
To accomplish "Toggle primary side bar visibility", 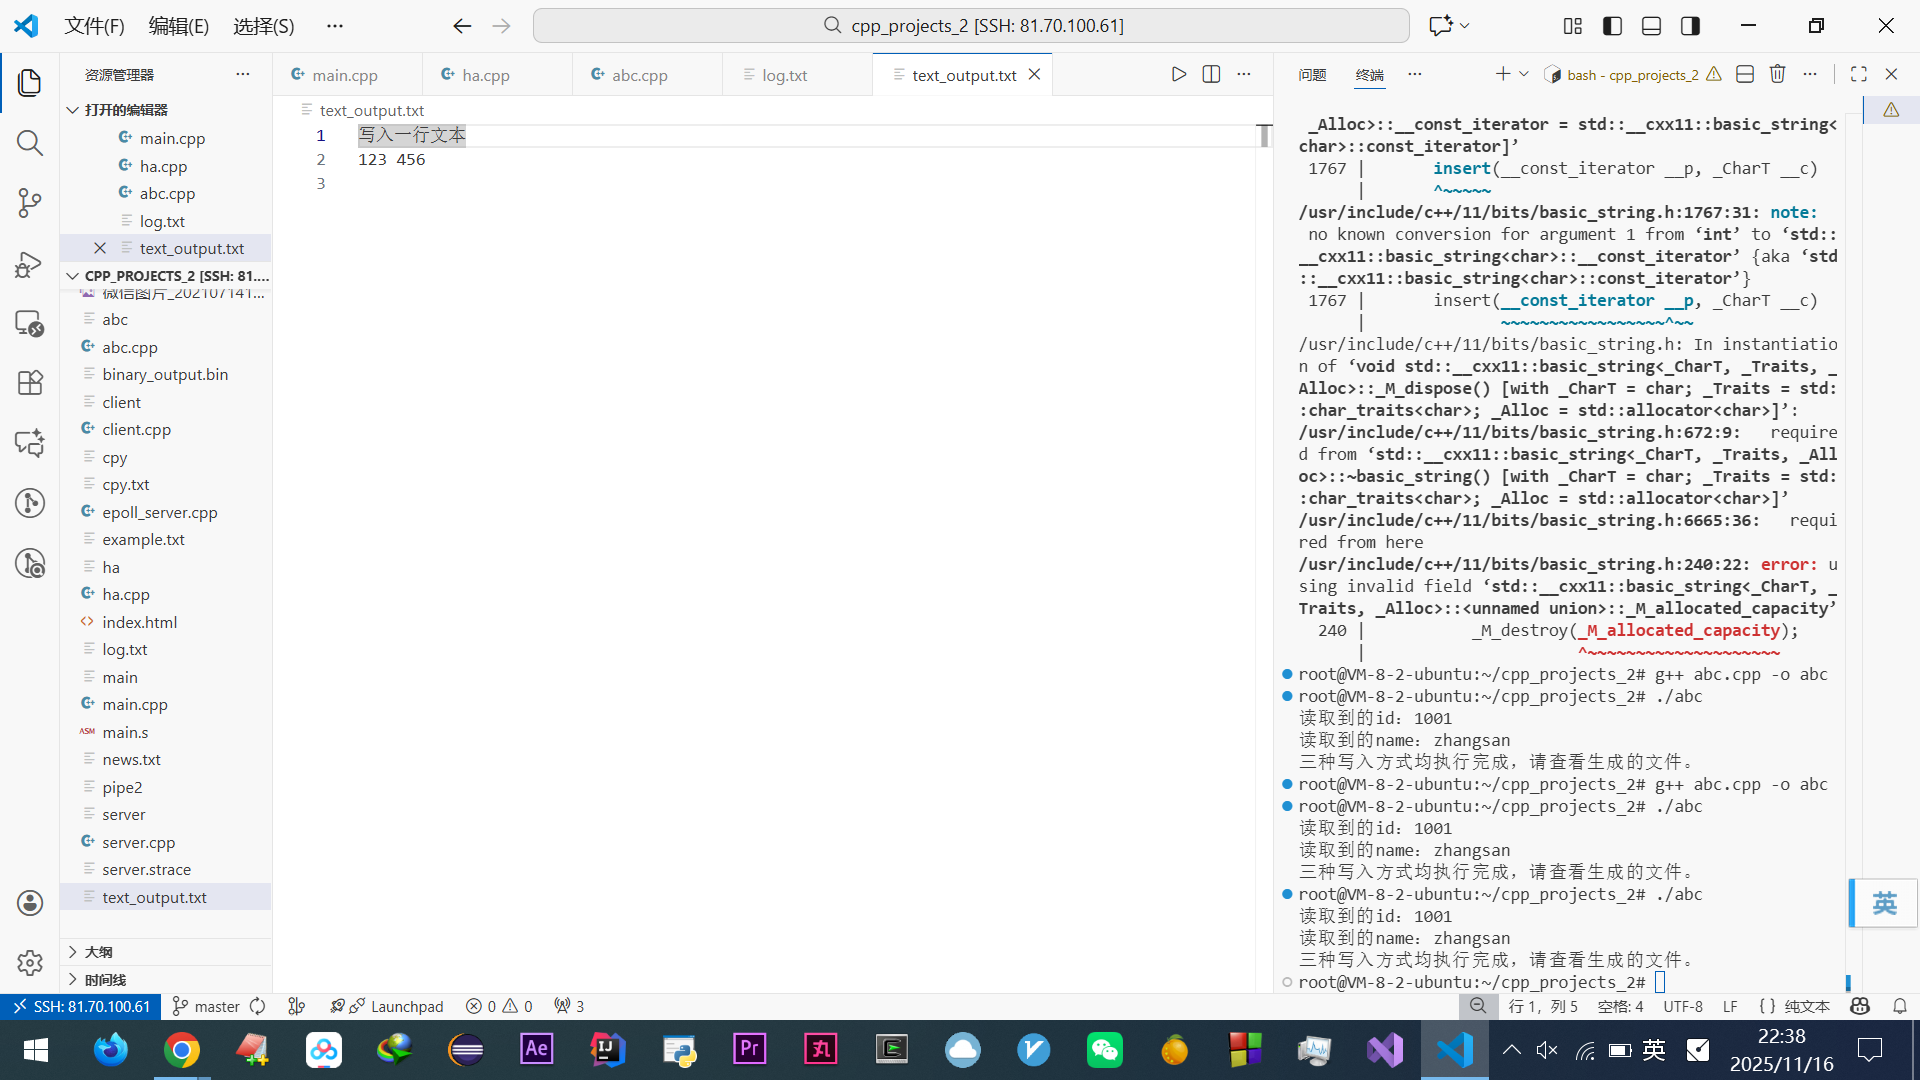I will coord(1612,26).
